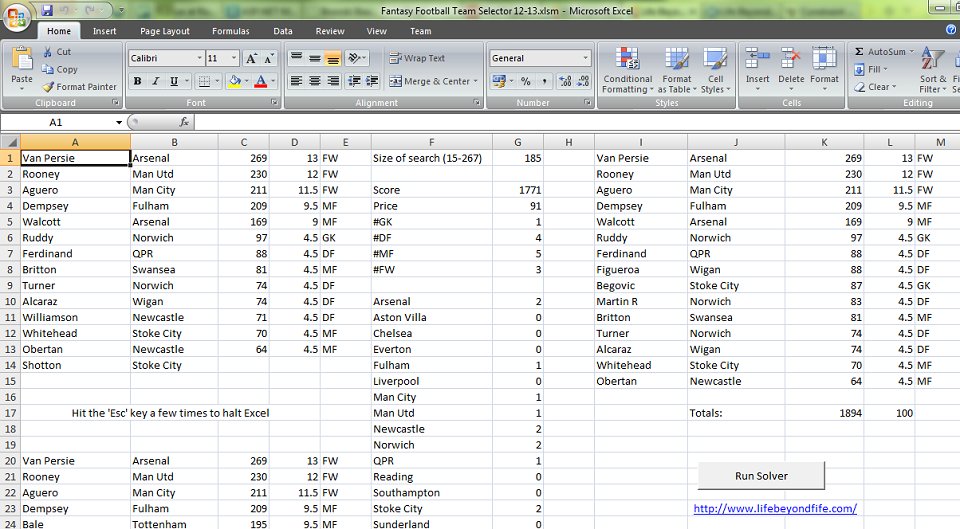This screenshot has height=529, width=960.
Task: Open Sort & Filter
Action: coord(932,70)
